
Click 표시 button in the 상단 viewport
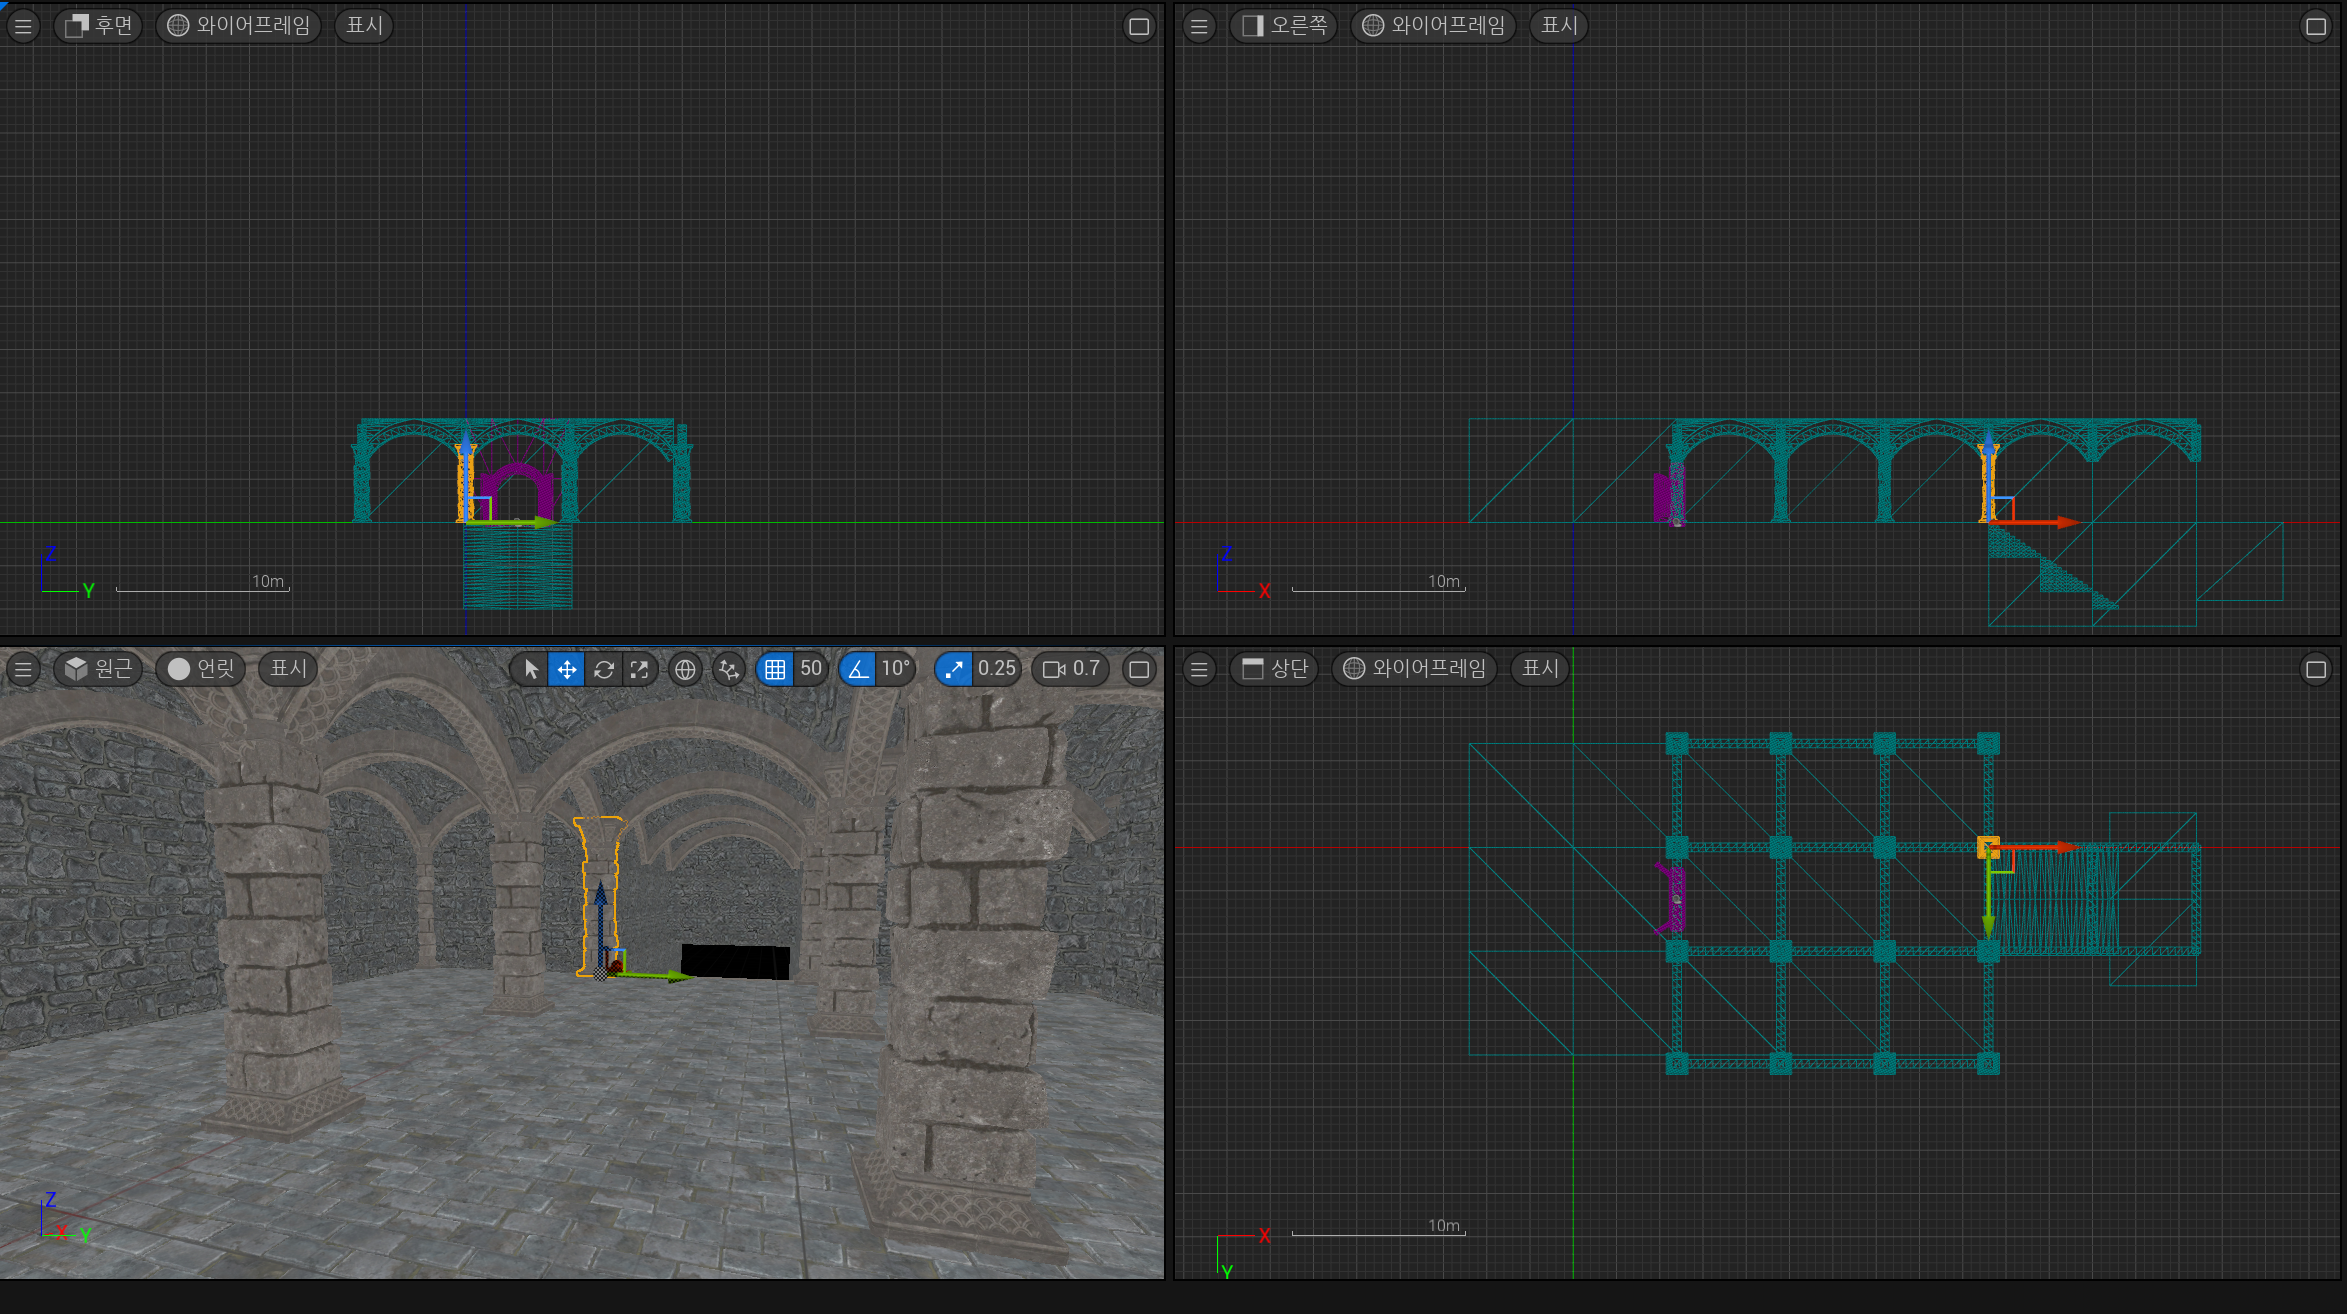click(1540, 669)
